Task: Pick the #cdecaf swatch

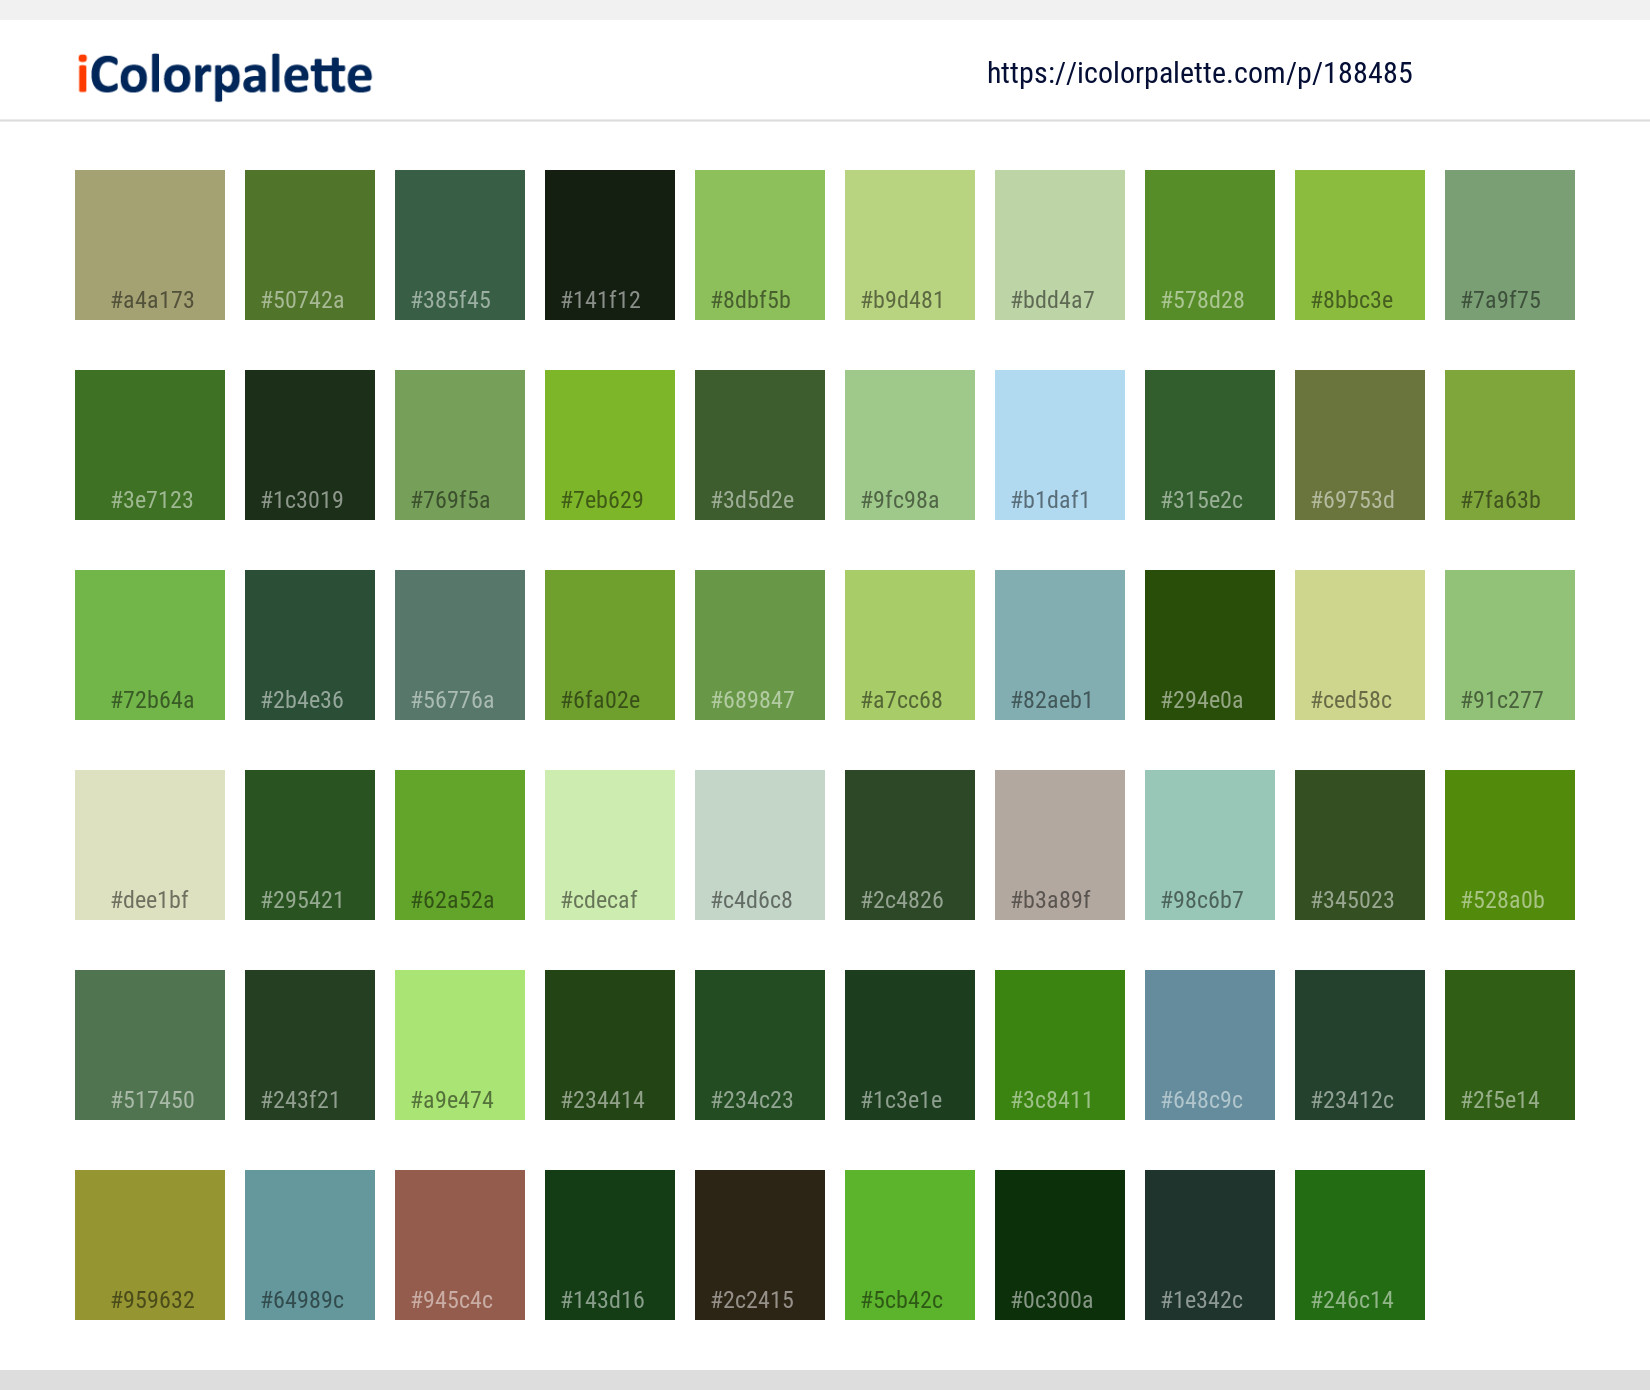Action: [610, 845]
